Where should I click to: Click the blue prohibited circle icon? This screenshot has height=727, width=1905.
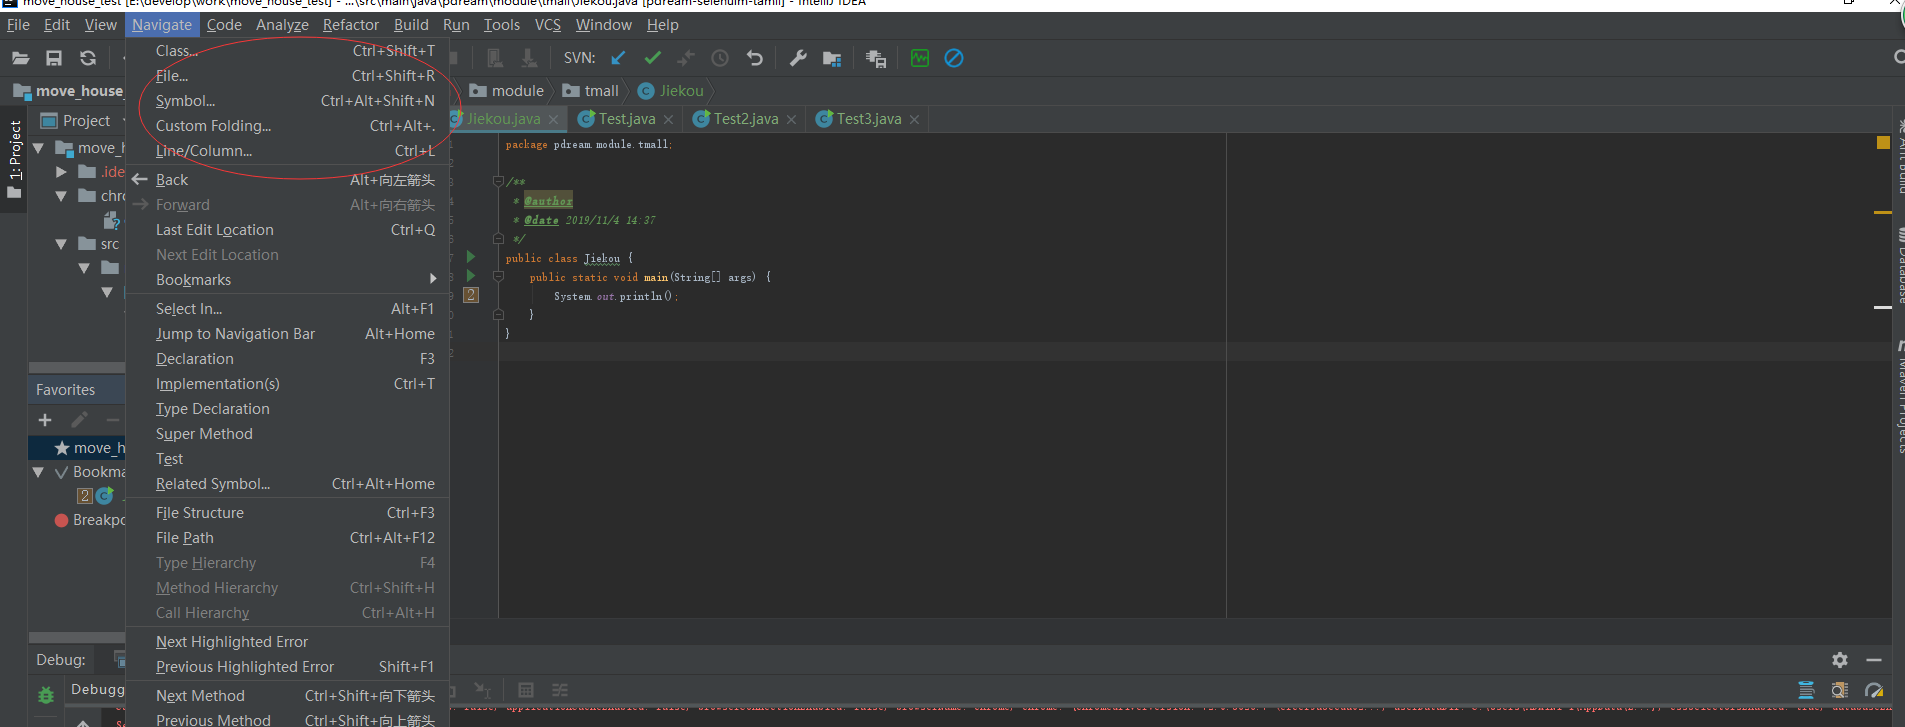coord(954,58)
